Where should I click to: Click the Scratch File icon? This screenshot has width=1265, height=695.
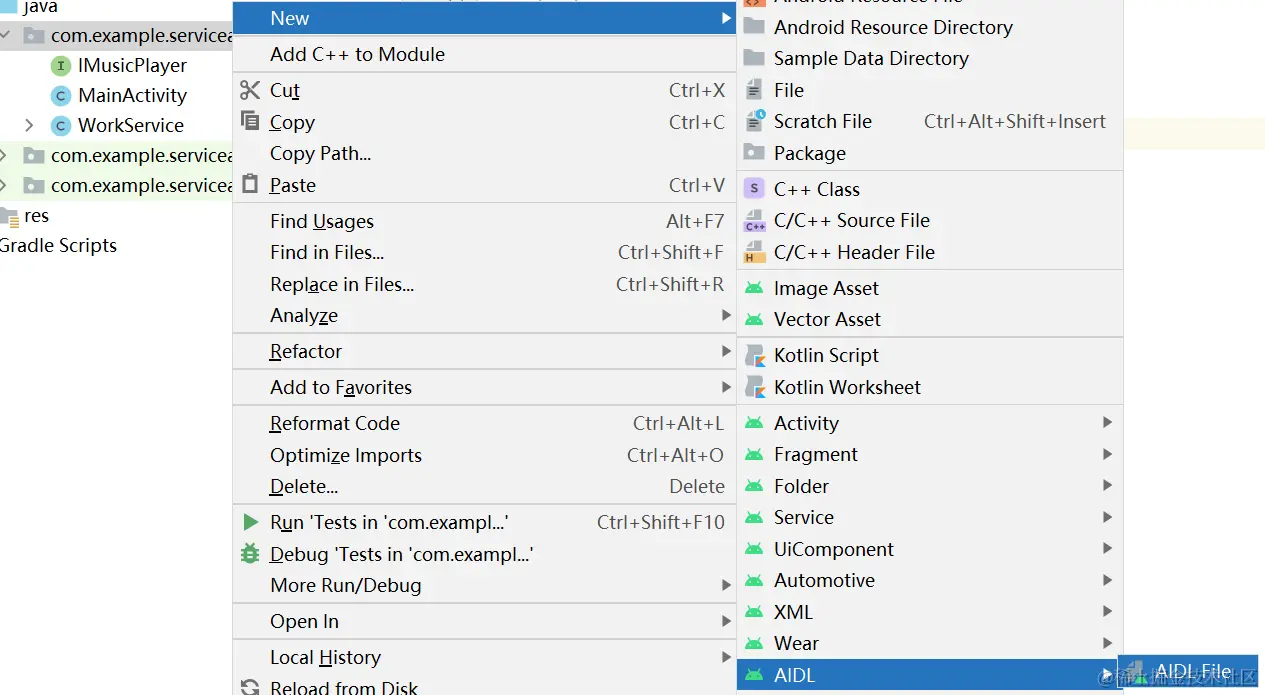[x=755, y=121]
